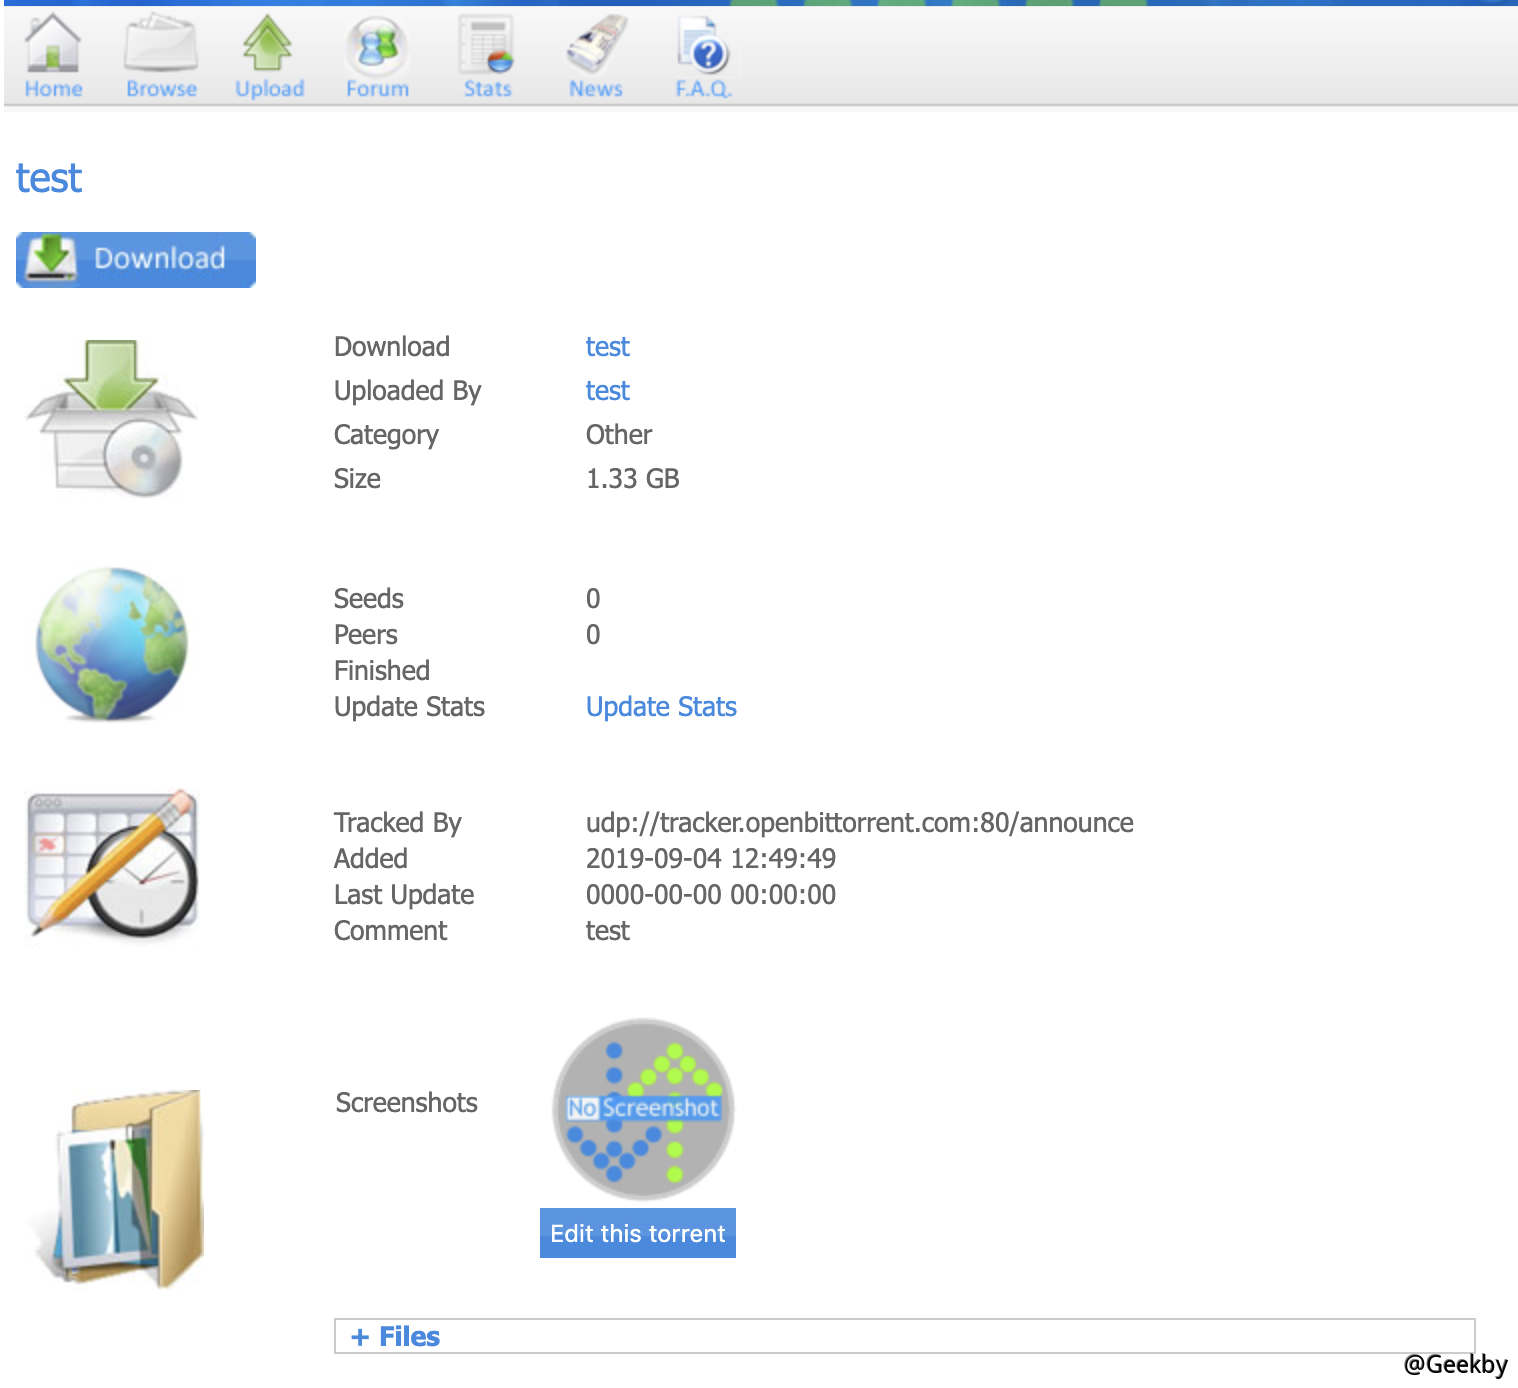1518x1388 pixels.
Task: Click the globe icon beside Seeds
Action: [112, 644]
